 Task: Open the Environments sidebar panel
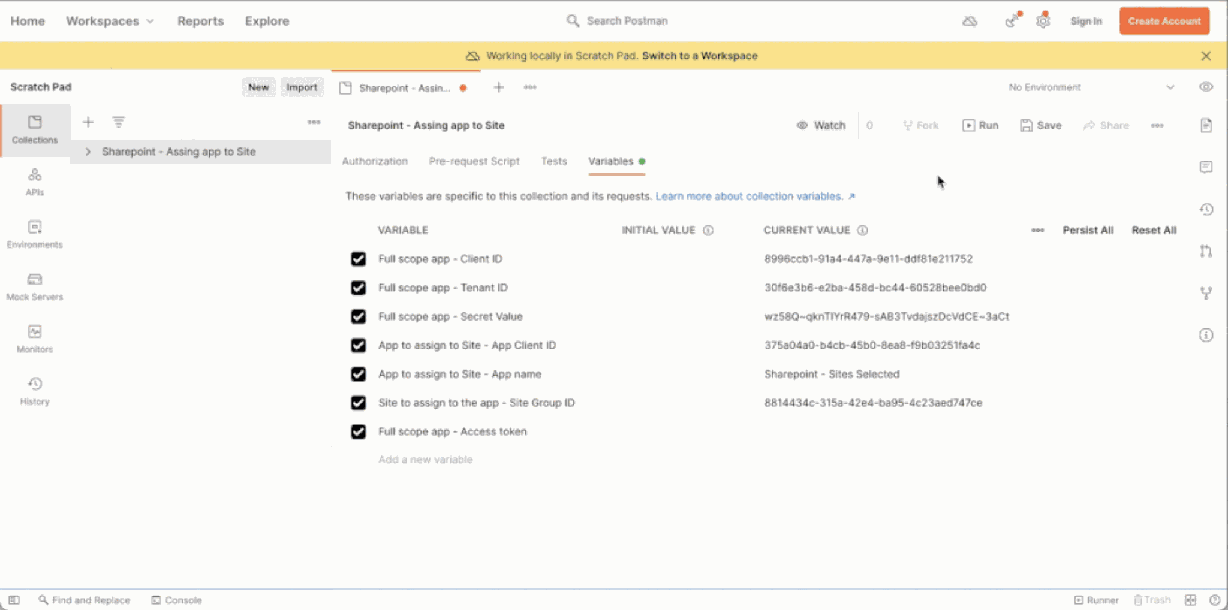pyautogui.click(x=35, y=235)
